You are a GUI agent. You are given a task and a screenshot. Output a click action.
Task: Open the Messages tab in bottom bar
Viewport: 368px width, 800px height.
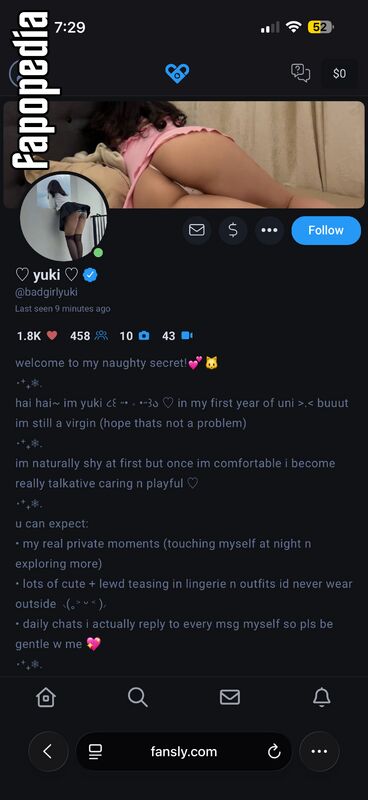point(230,697)
